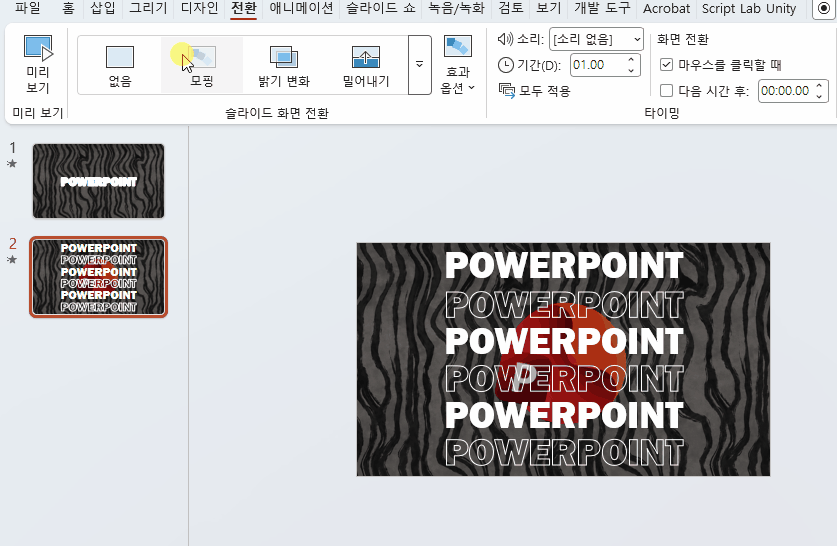Open the Script Lab Unity tab

[749, 8]
